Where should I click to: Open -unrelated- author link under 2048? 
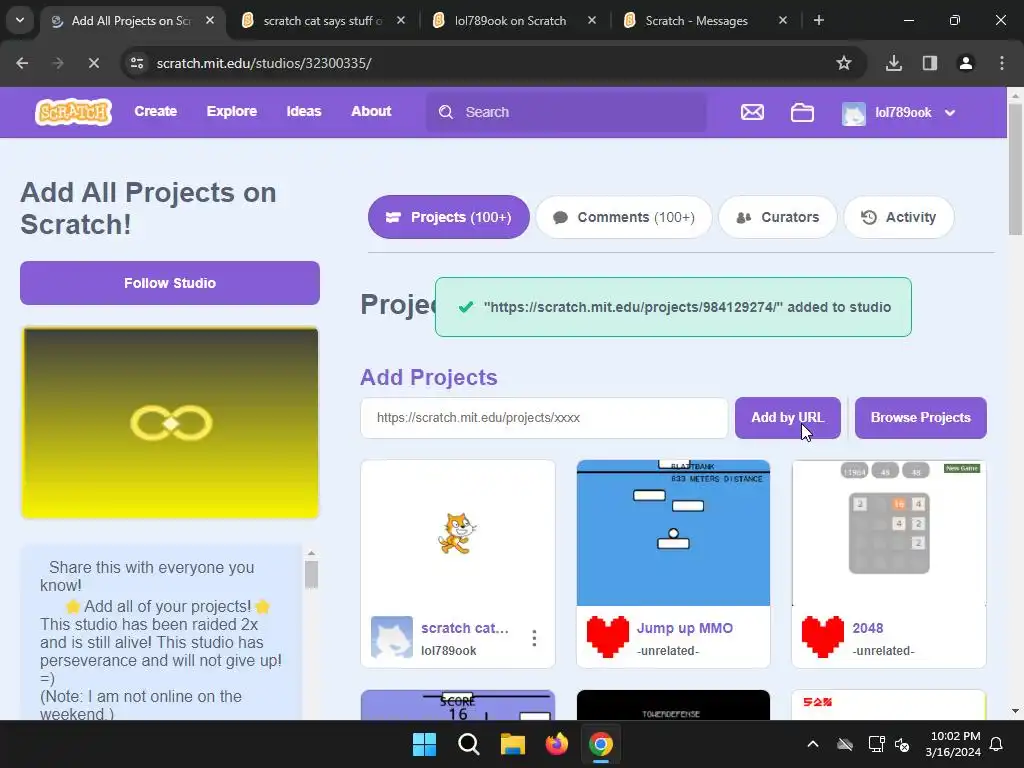[883, 650]
